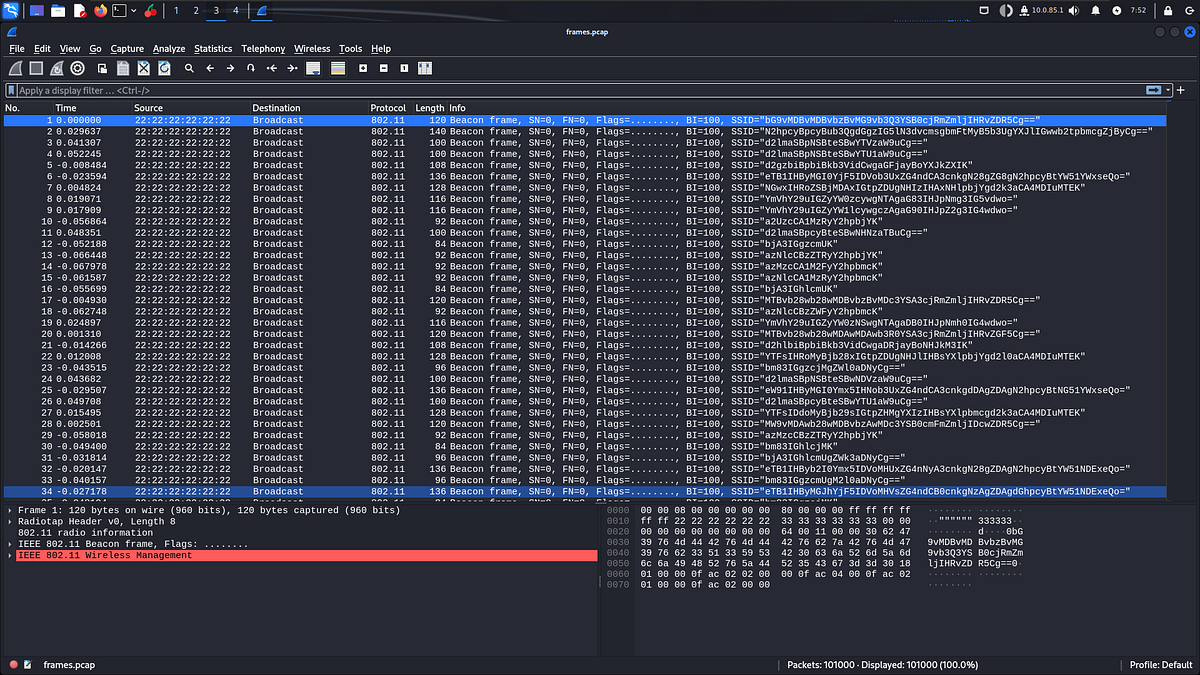Open Find Packet with the magnifier icon
Image resolution: width=1200 pixels, height=675 pixels.
tap(189, 68)
